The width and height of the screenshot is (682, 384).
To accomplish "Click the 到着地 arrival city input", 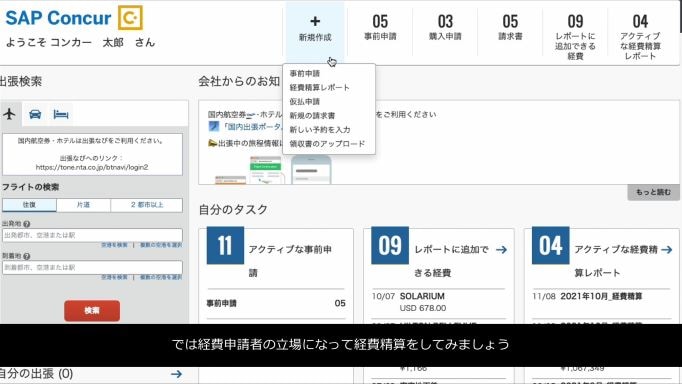I will [92, 267].
